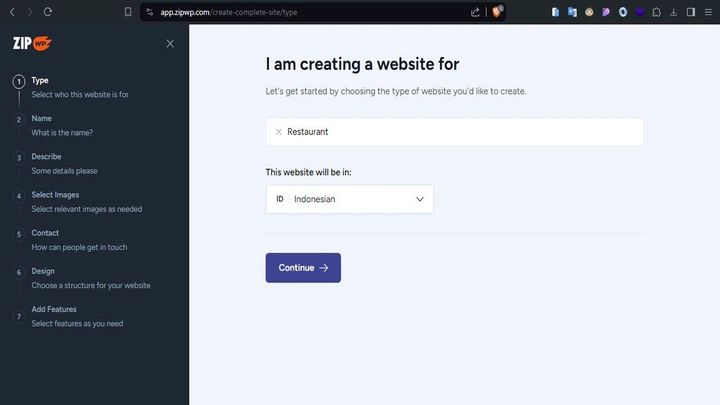Click the address bar URL app.zipwp.com
The height and width of the screenshot is (405, 720).
229,12
